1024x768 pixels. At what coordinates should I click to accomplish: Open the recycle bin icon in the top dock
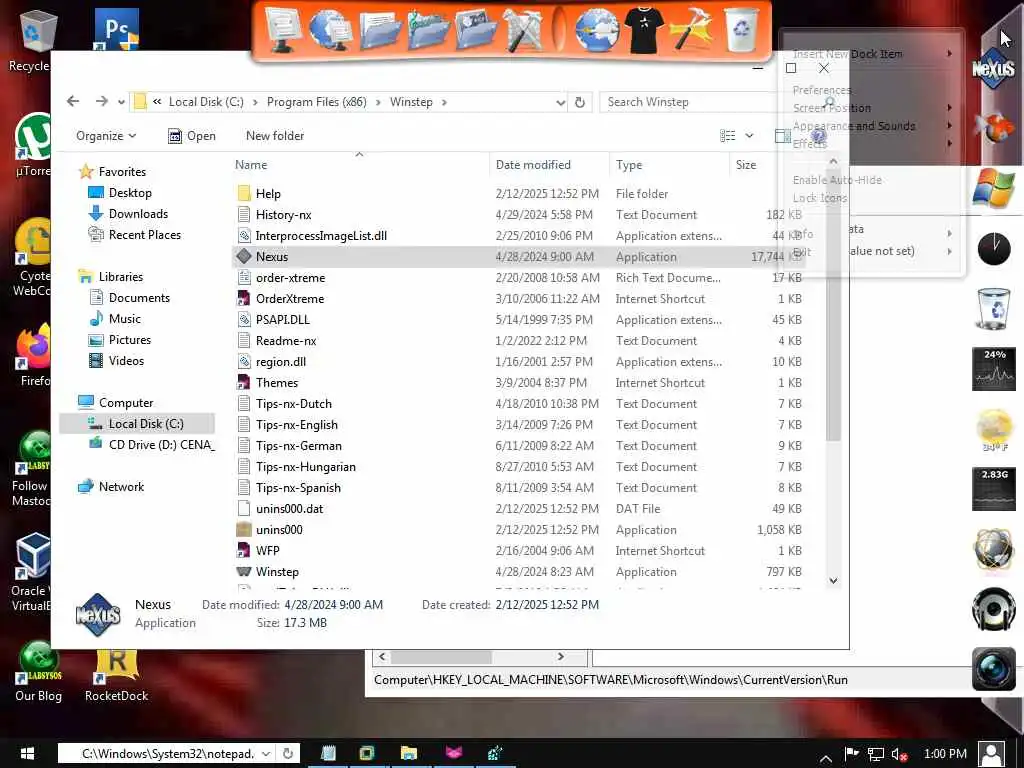click(x=742, y=29)
